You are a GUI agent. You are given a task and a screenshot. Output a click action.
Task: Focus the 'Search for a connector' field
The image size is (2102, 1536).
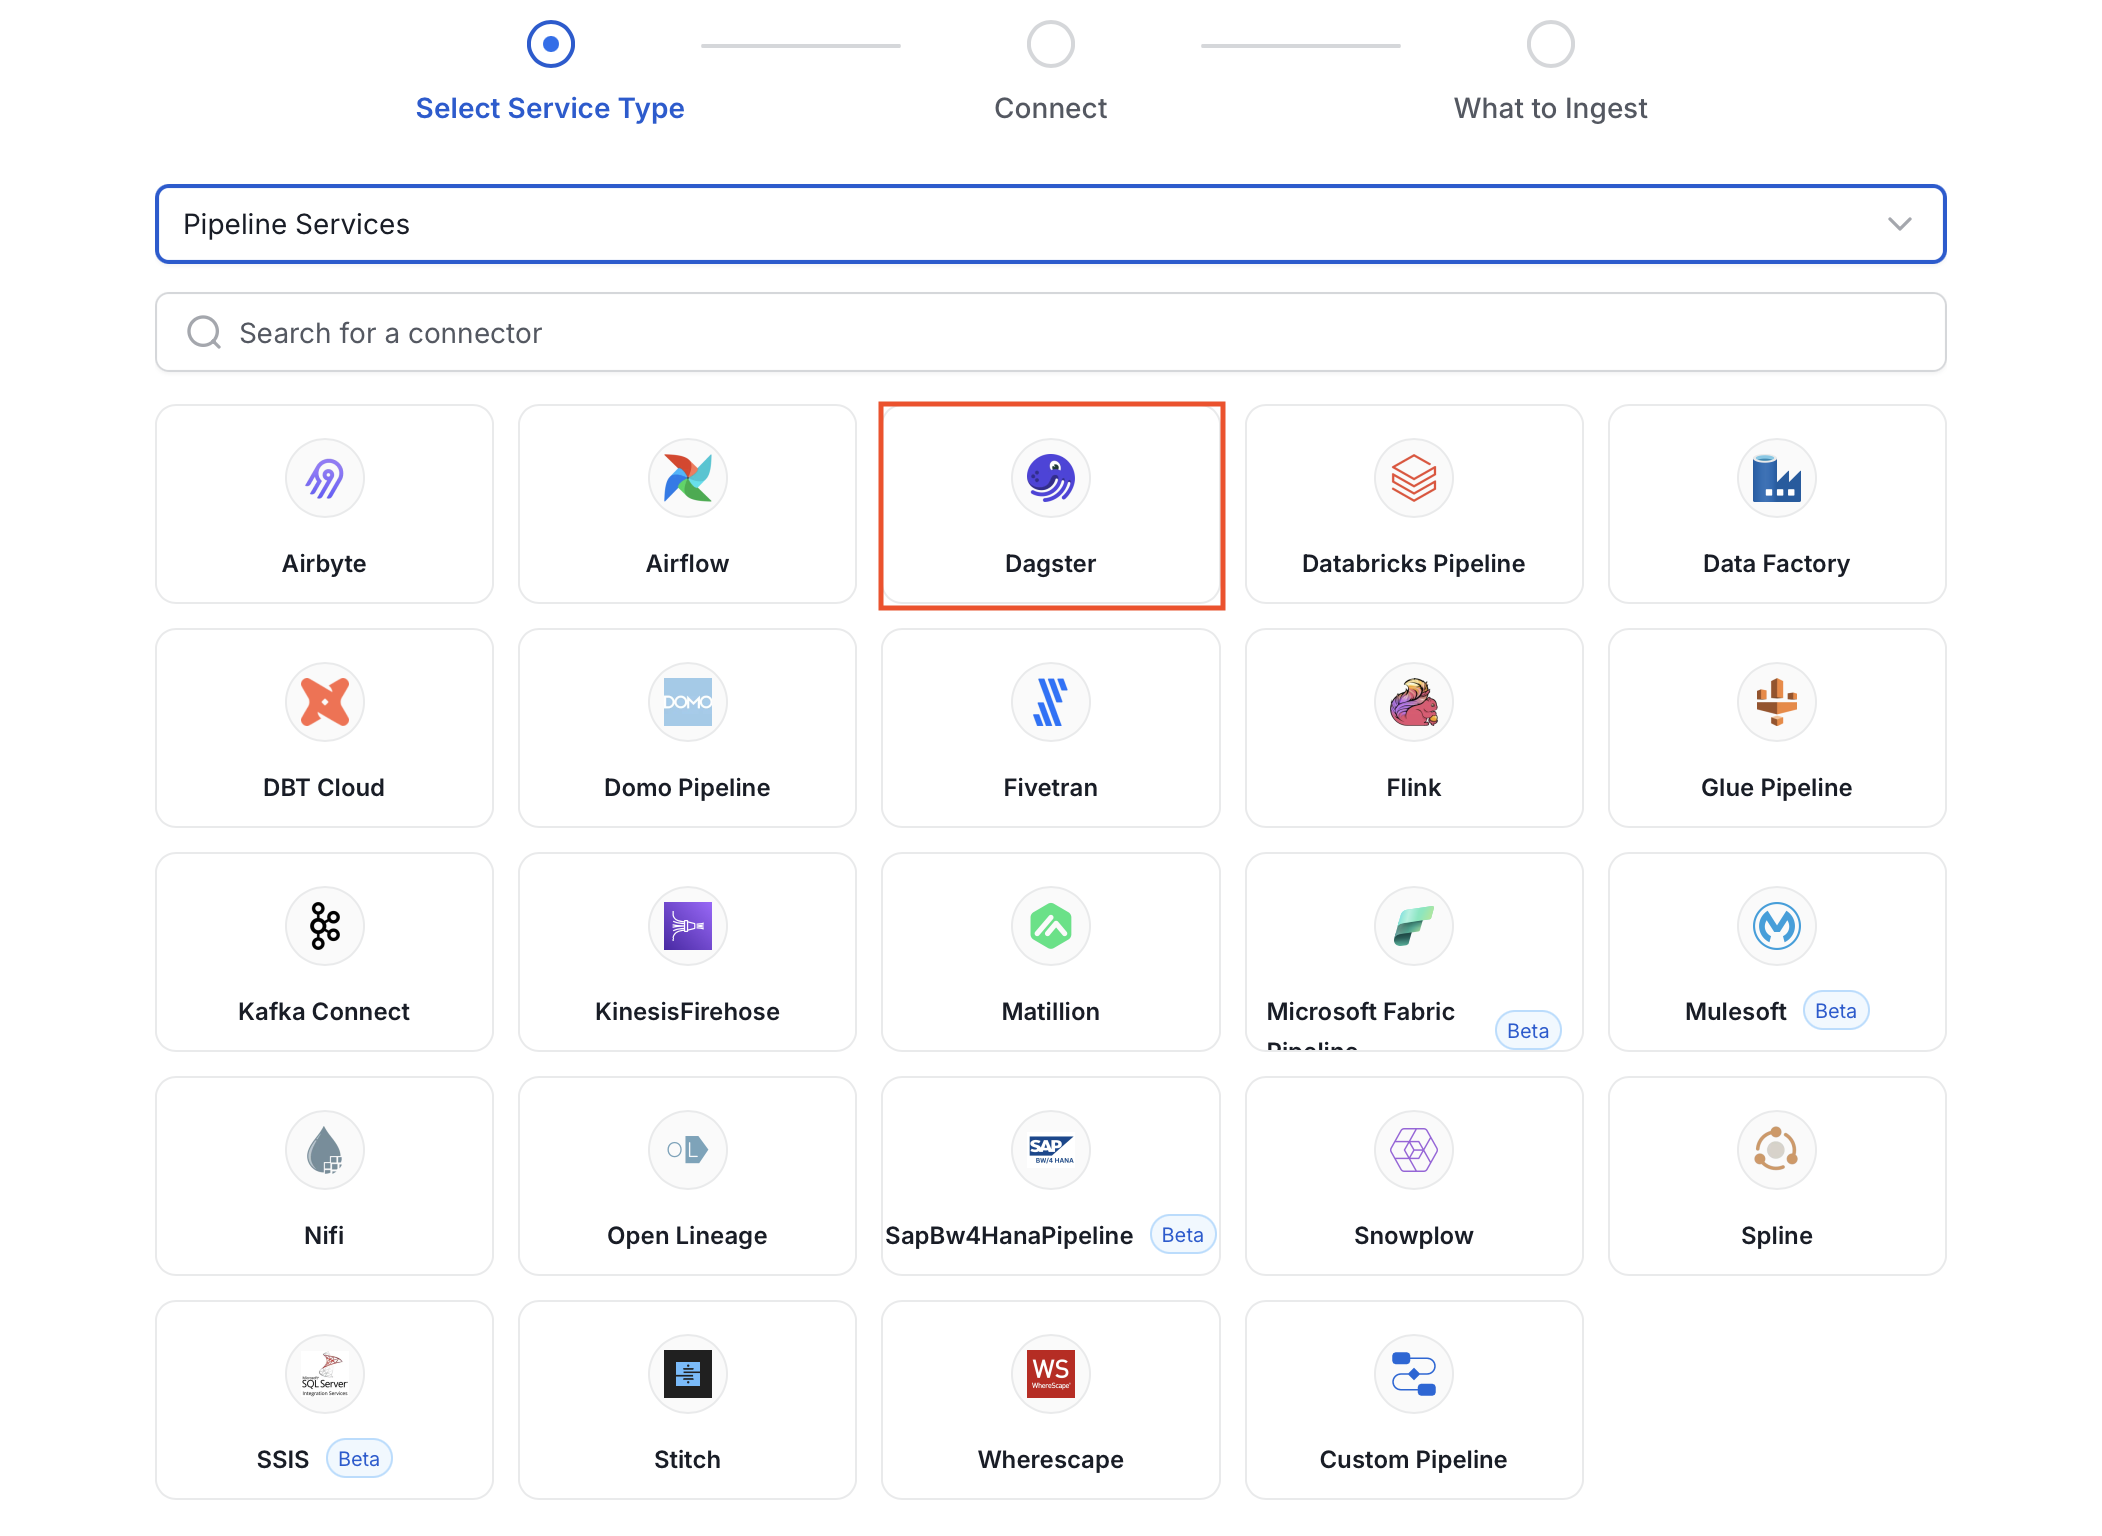click(x=1051, y=332)
